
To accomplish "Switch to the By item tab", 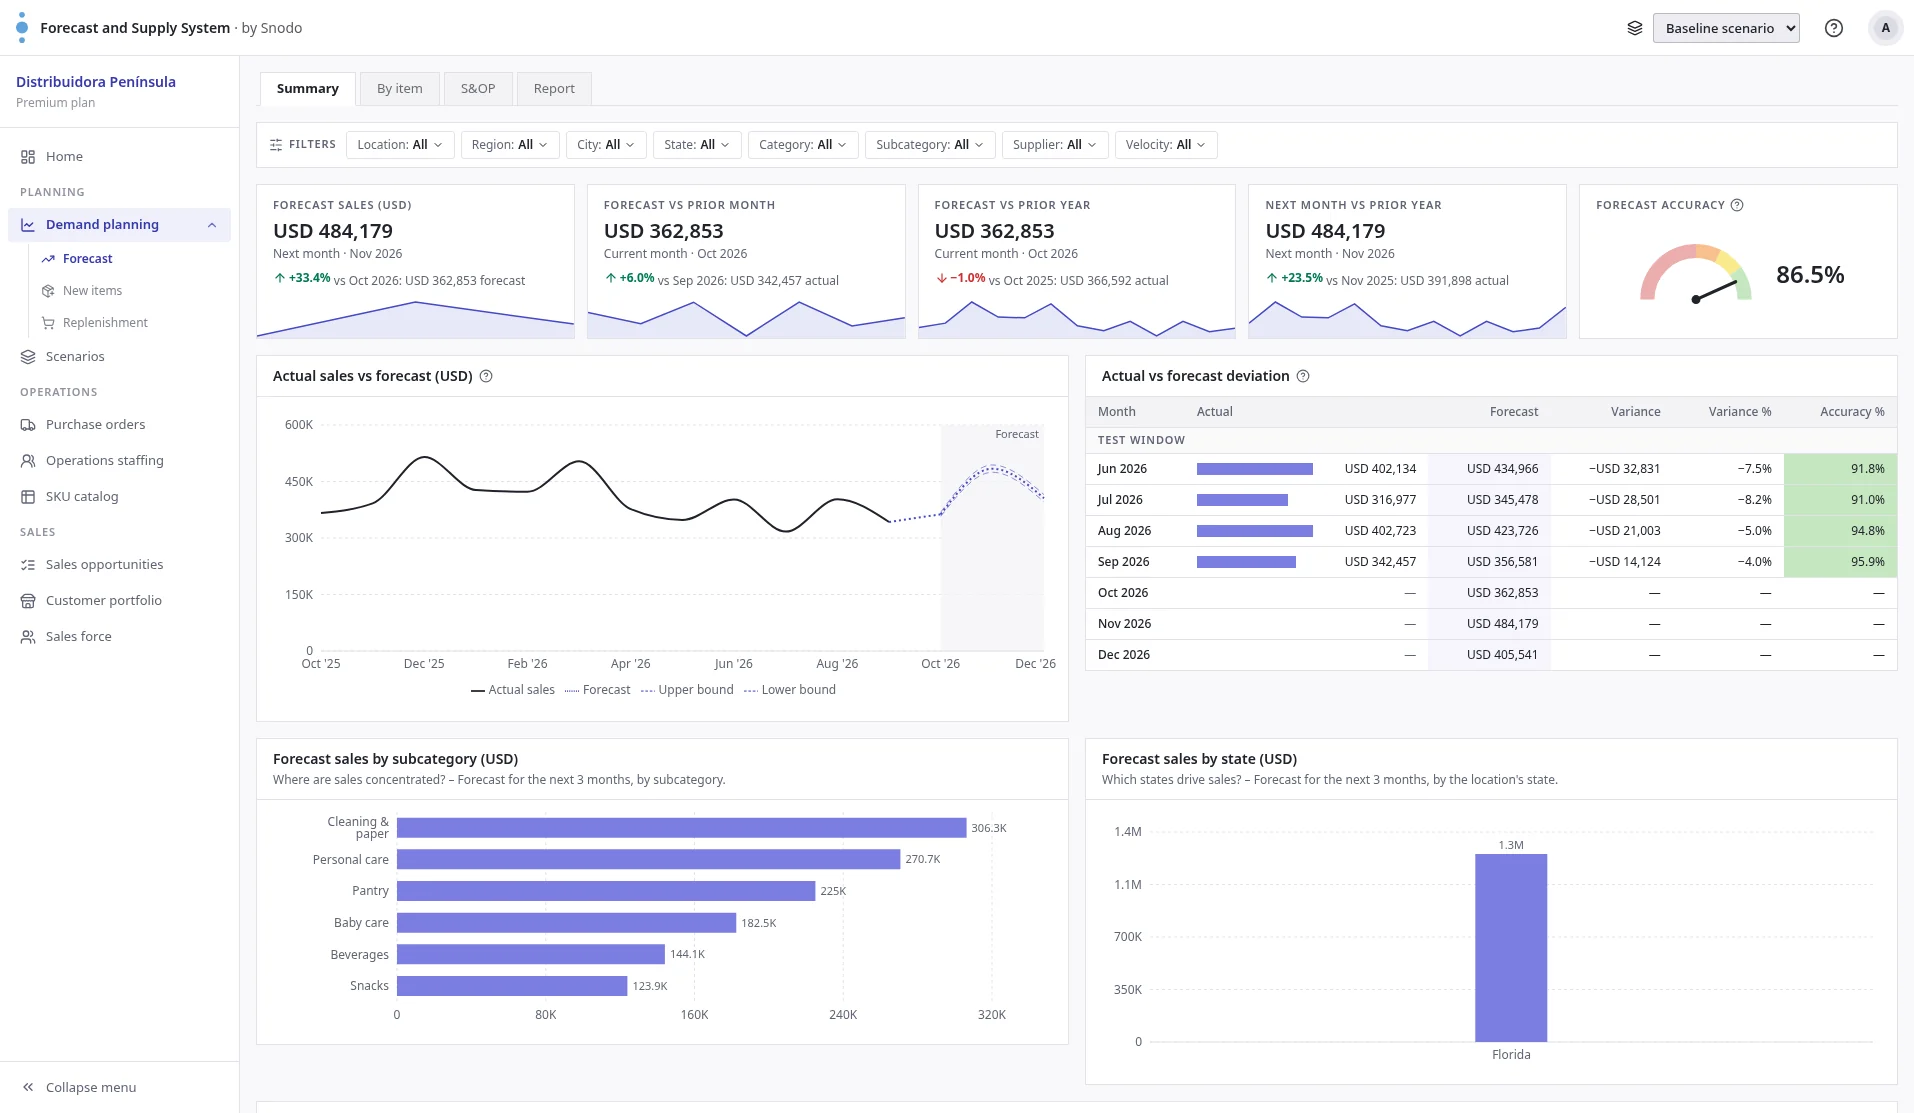I will (x=400, y=89).
